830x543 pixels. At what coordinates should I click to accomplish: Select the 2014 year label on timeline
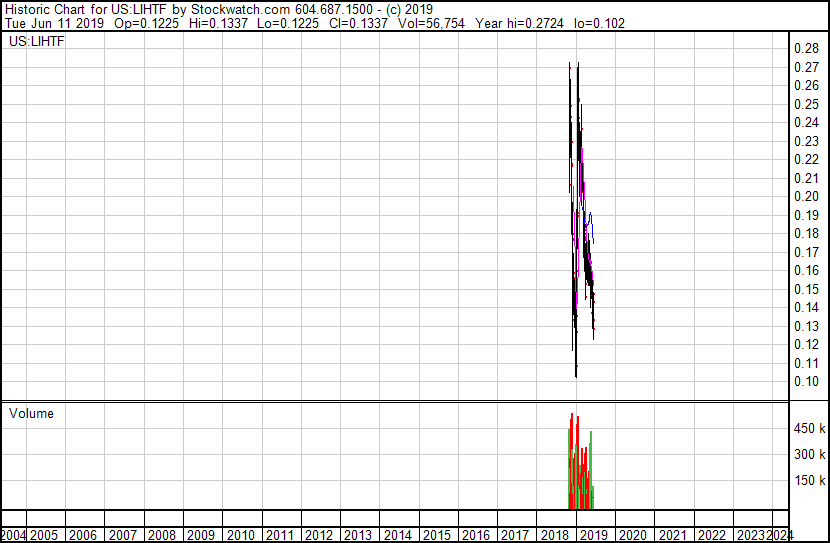(398, 535)
